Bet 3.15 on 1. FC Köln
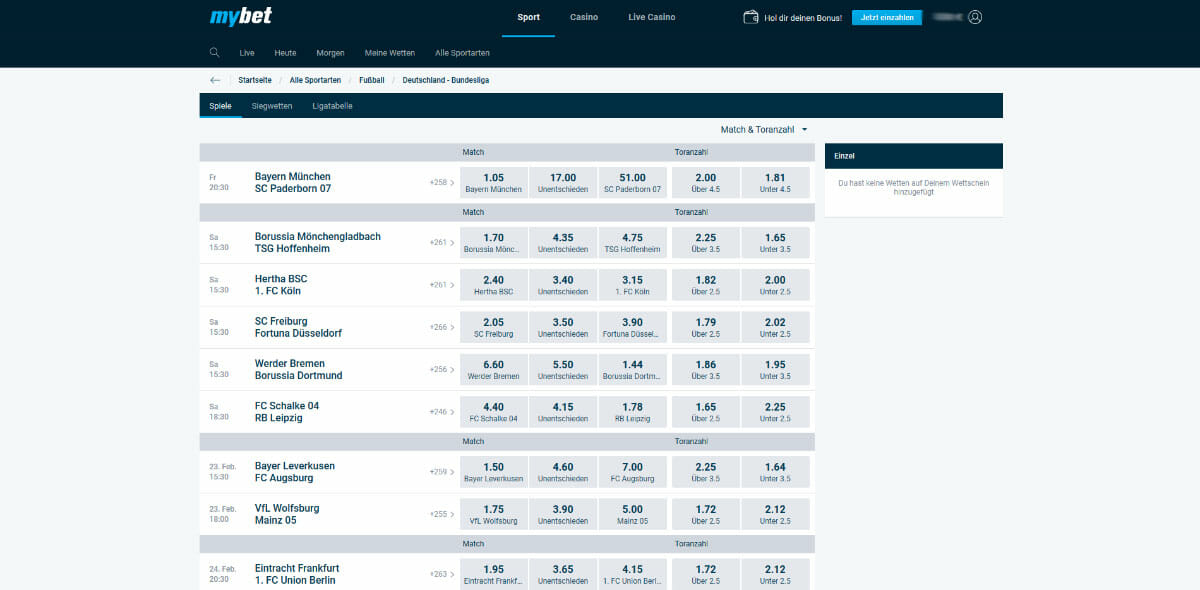Viewport: 1200px width, 590px height. coord(633,285)
